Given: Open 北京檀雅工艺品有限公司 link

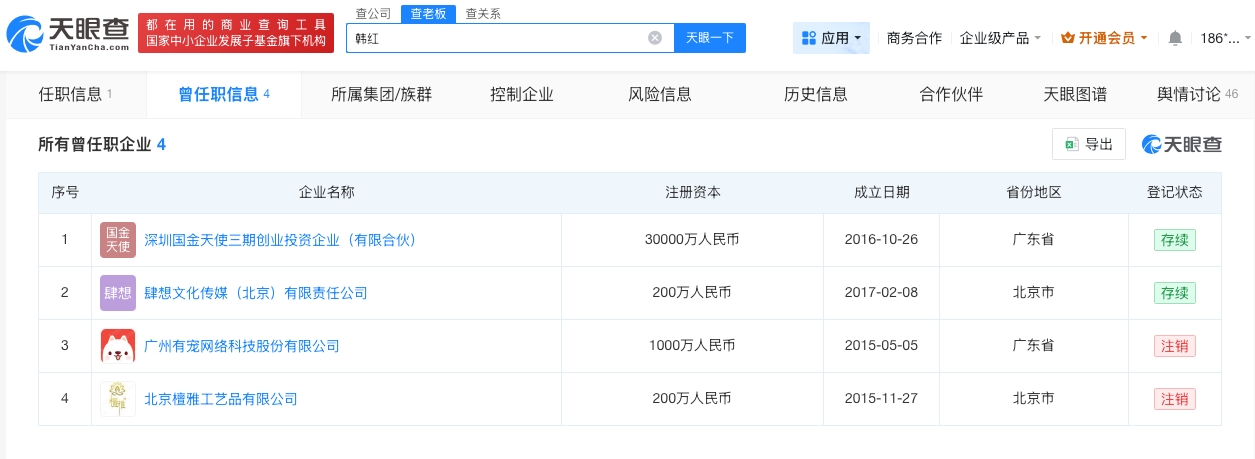Looking at the screenshot, I should (x=221, y=399).
